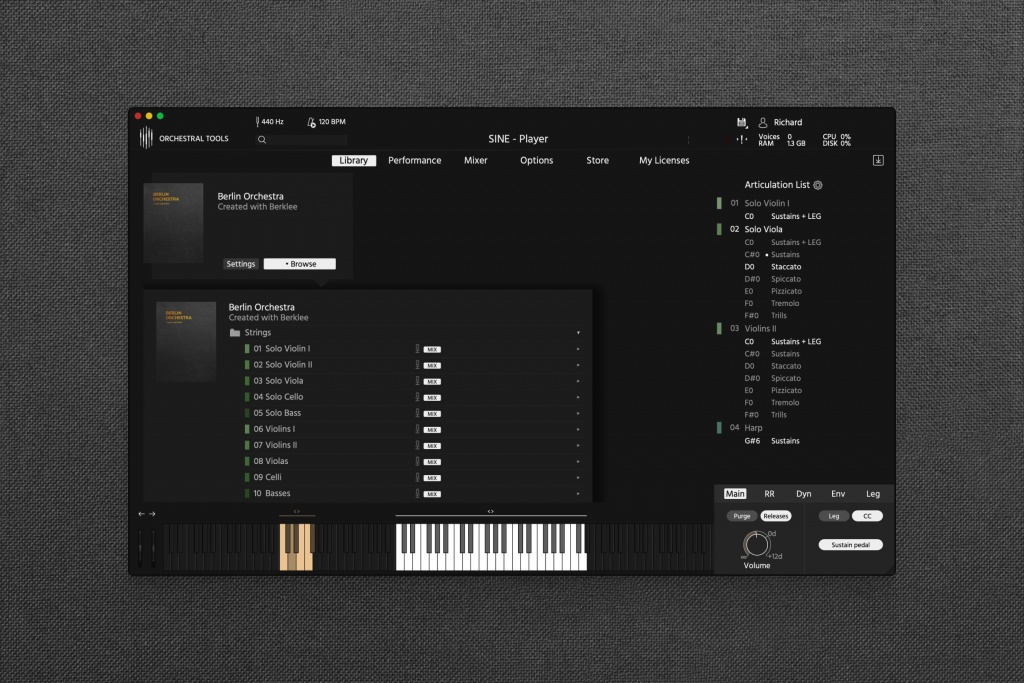Click the MIDI panic exclamation icon

[742, 139]
